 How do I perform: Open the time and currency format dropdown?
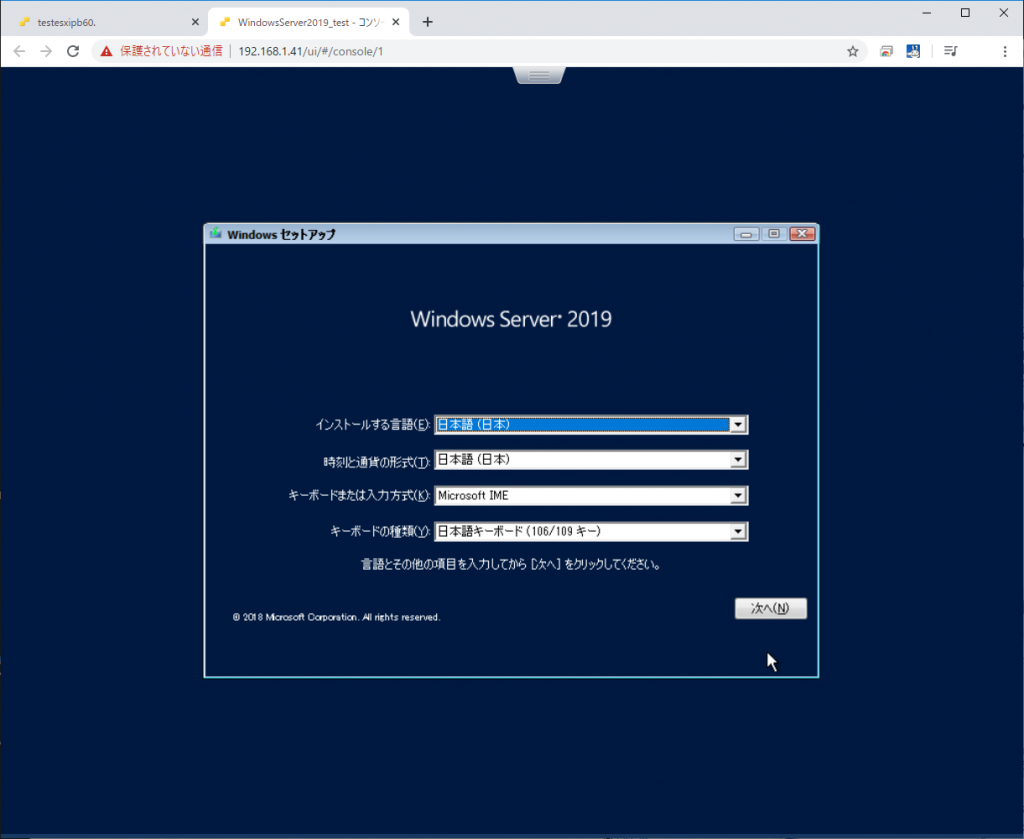[591, 460]
